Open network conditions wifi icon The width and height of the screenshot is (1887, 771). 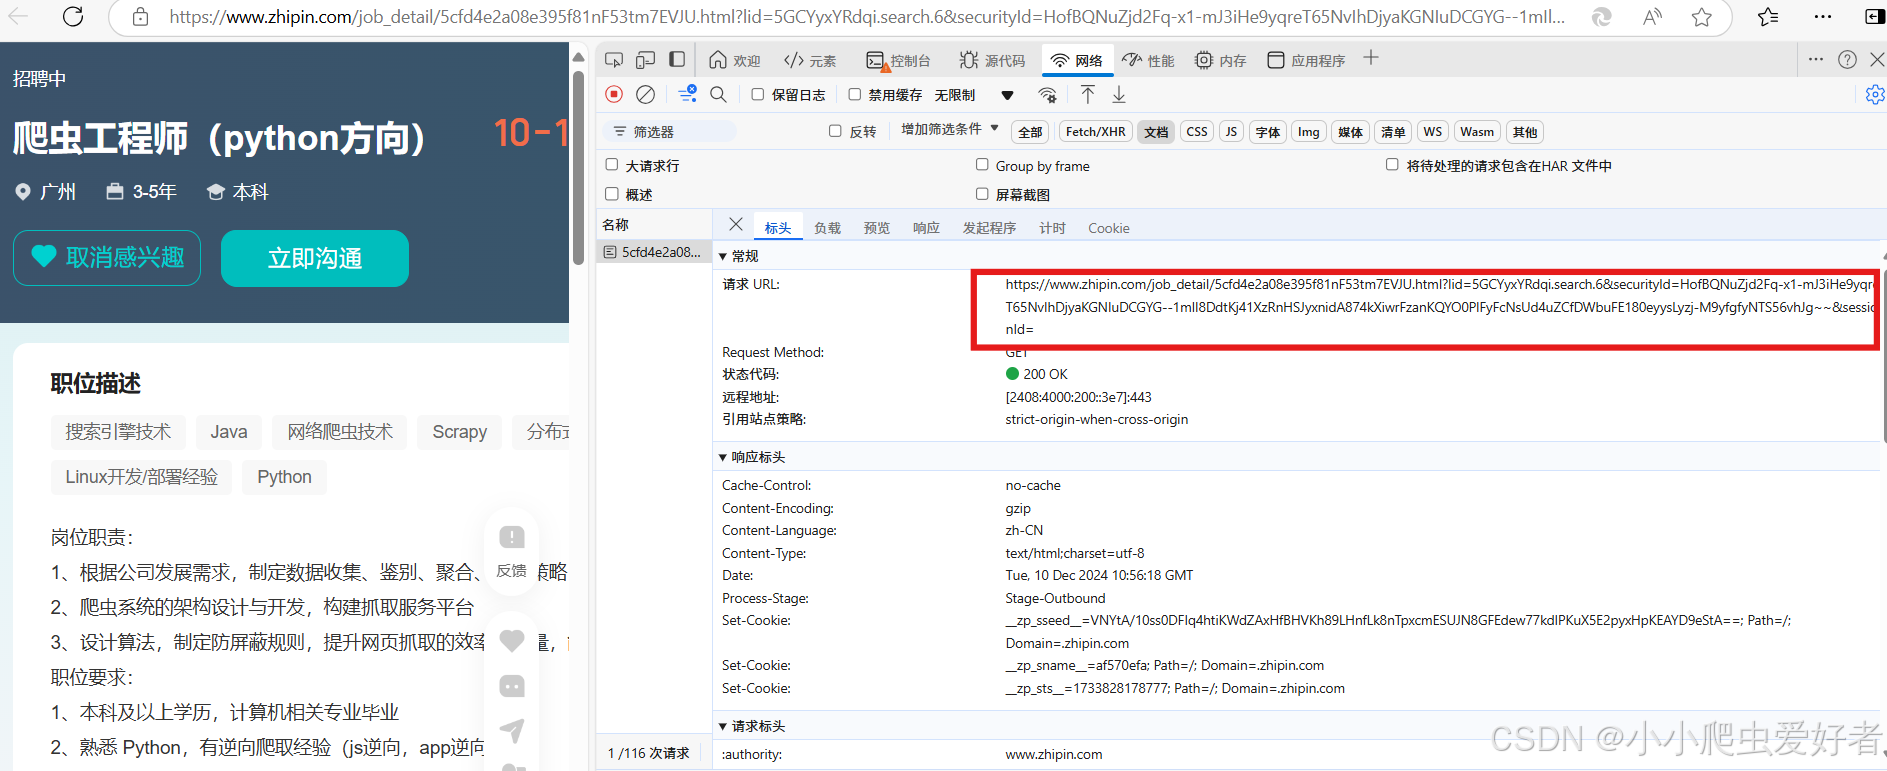(1047, 95)
